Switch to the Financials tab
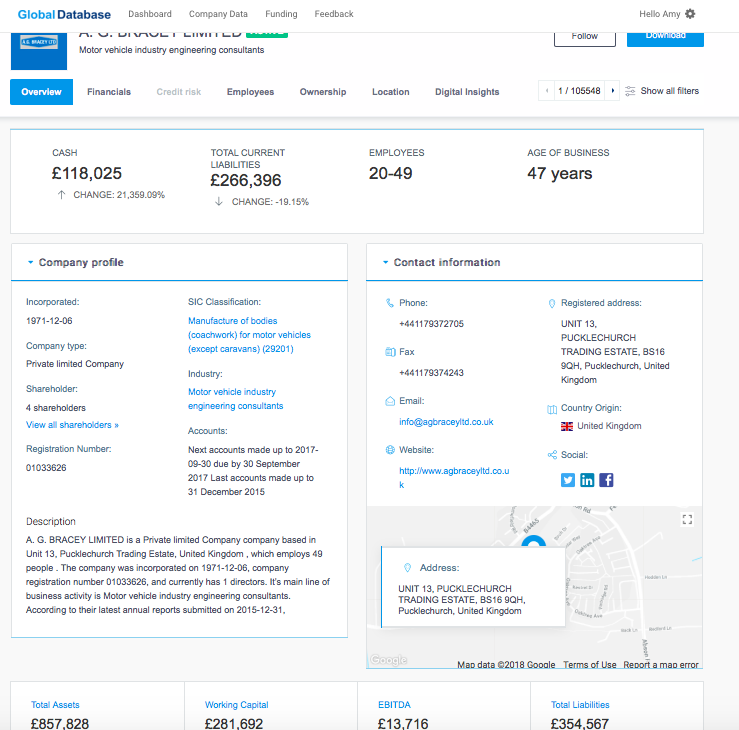Image resolution: width=739 pixels, height=730 pixels. pos(109,92)
